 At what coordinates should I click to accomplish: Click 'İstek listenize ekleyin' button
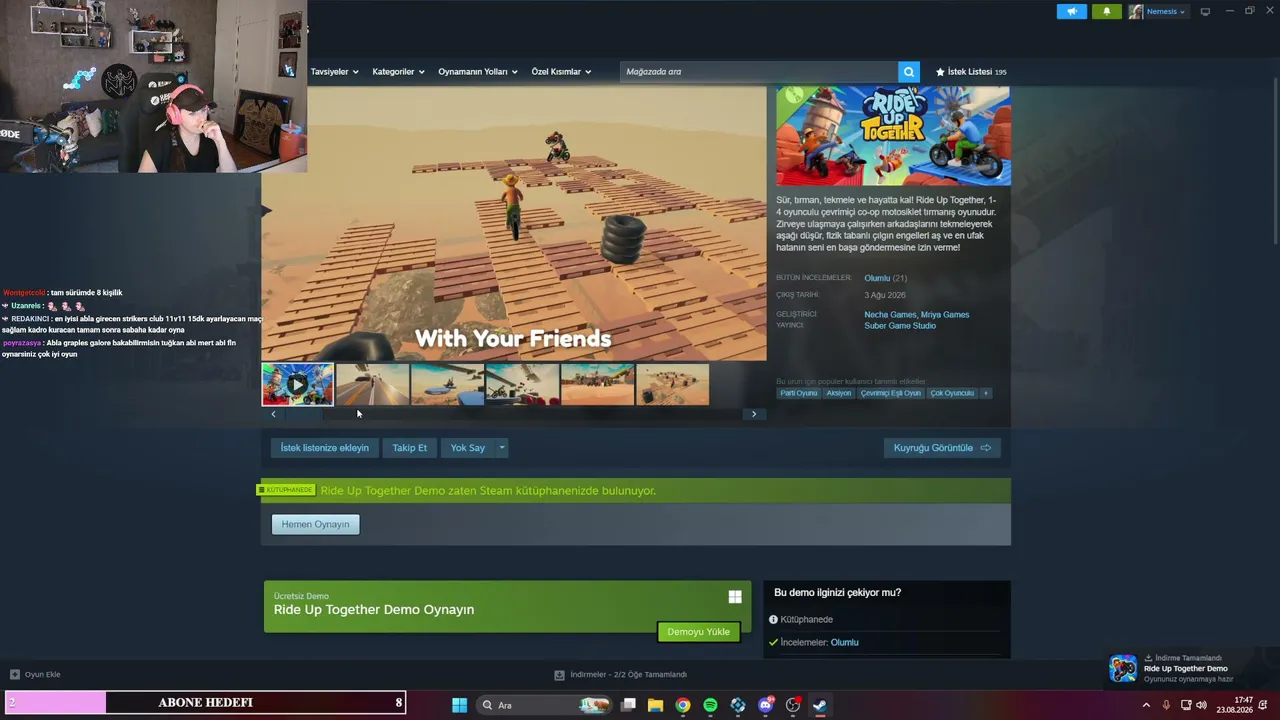tap(324, 448)
